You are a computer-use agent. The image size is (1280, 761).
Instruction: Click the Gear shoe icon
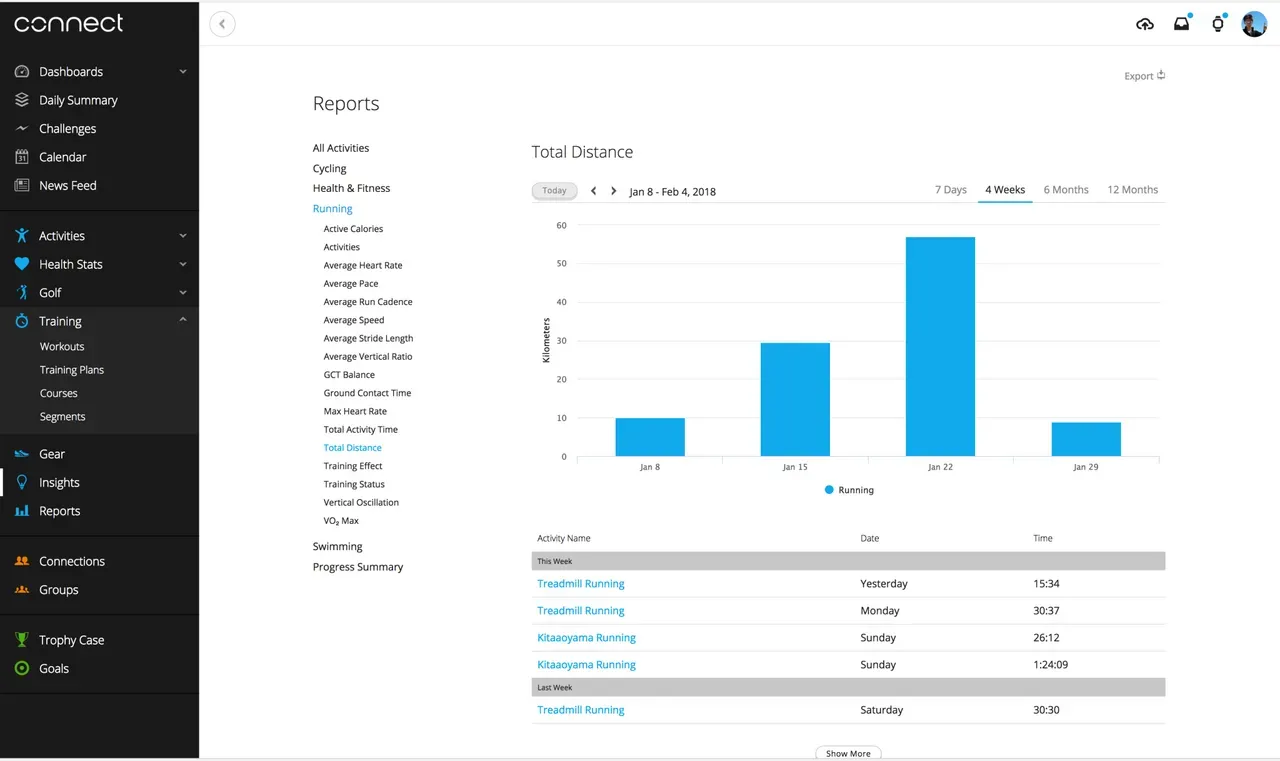click(22, 454)
